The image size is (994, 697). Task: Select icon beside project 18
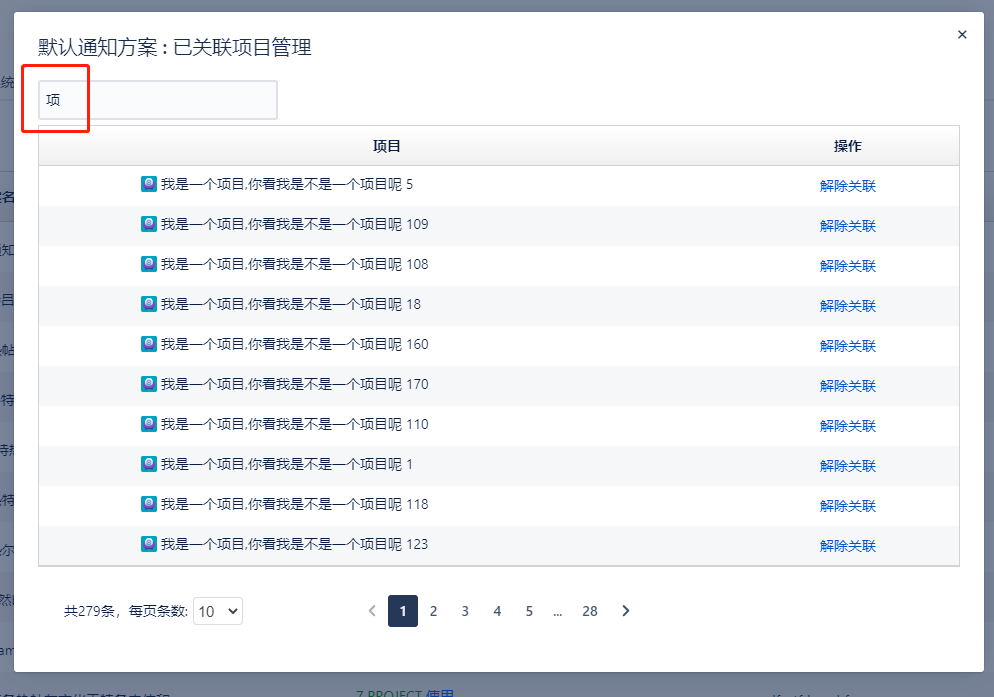point(149,304)
